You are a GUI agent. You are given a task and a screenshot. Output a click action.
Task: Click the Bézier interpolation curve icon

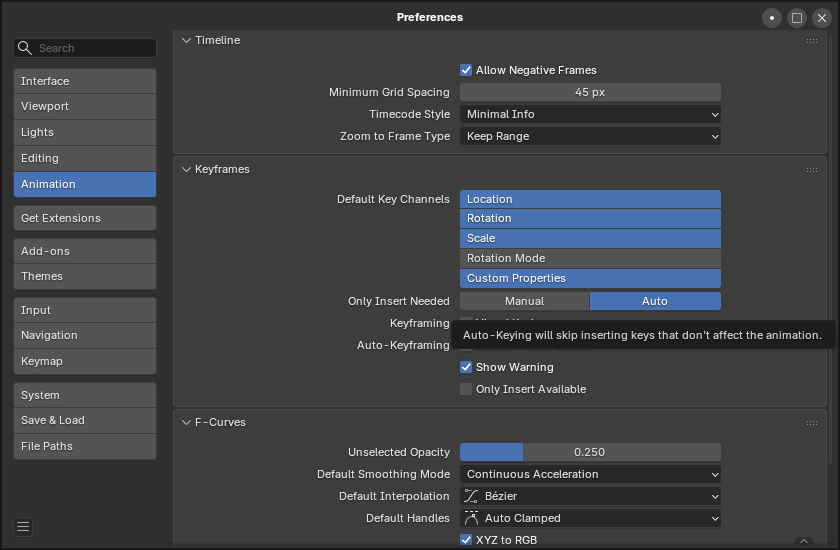[472, 496]
